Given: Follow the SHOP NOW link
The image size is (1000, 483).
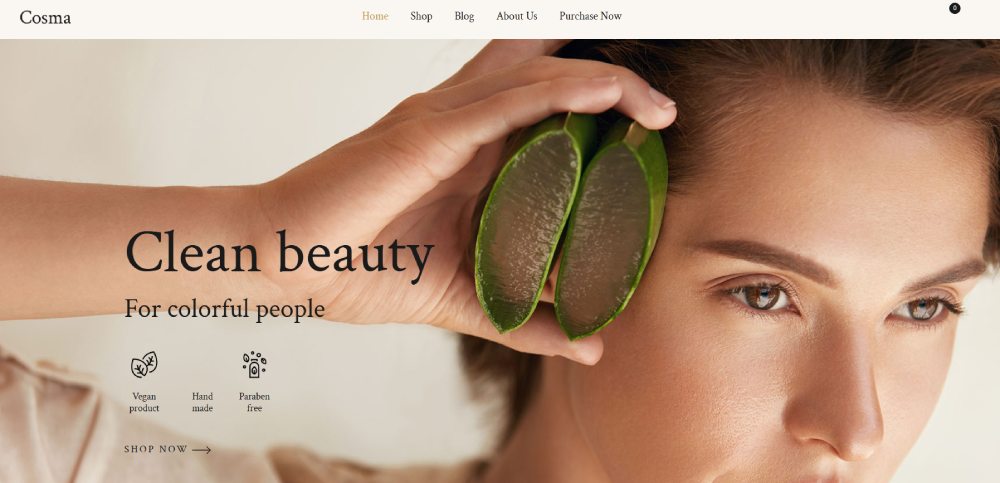Looking at the screenshot, I should 167,449.
